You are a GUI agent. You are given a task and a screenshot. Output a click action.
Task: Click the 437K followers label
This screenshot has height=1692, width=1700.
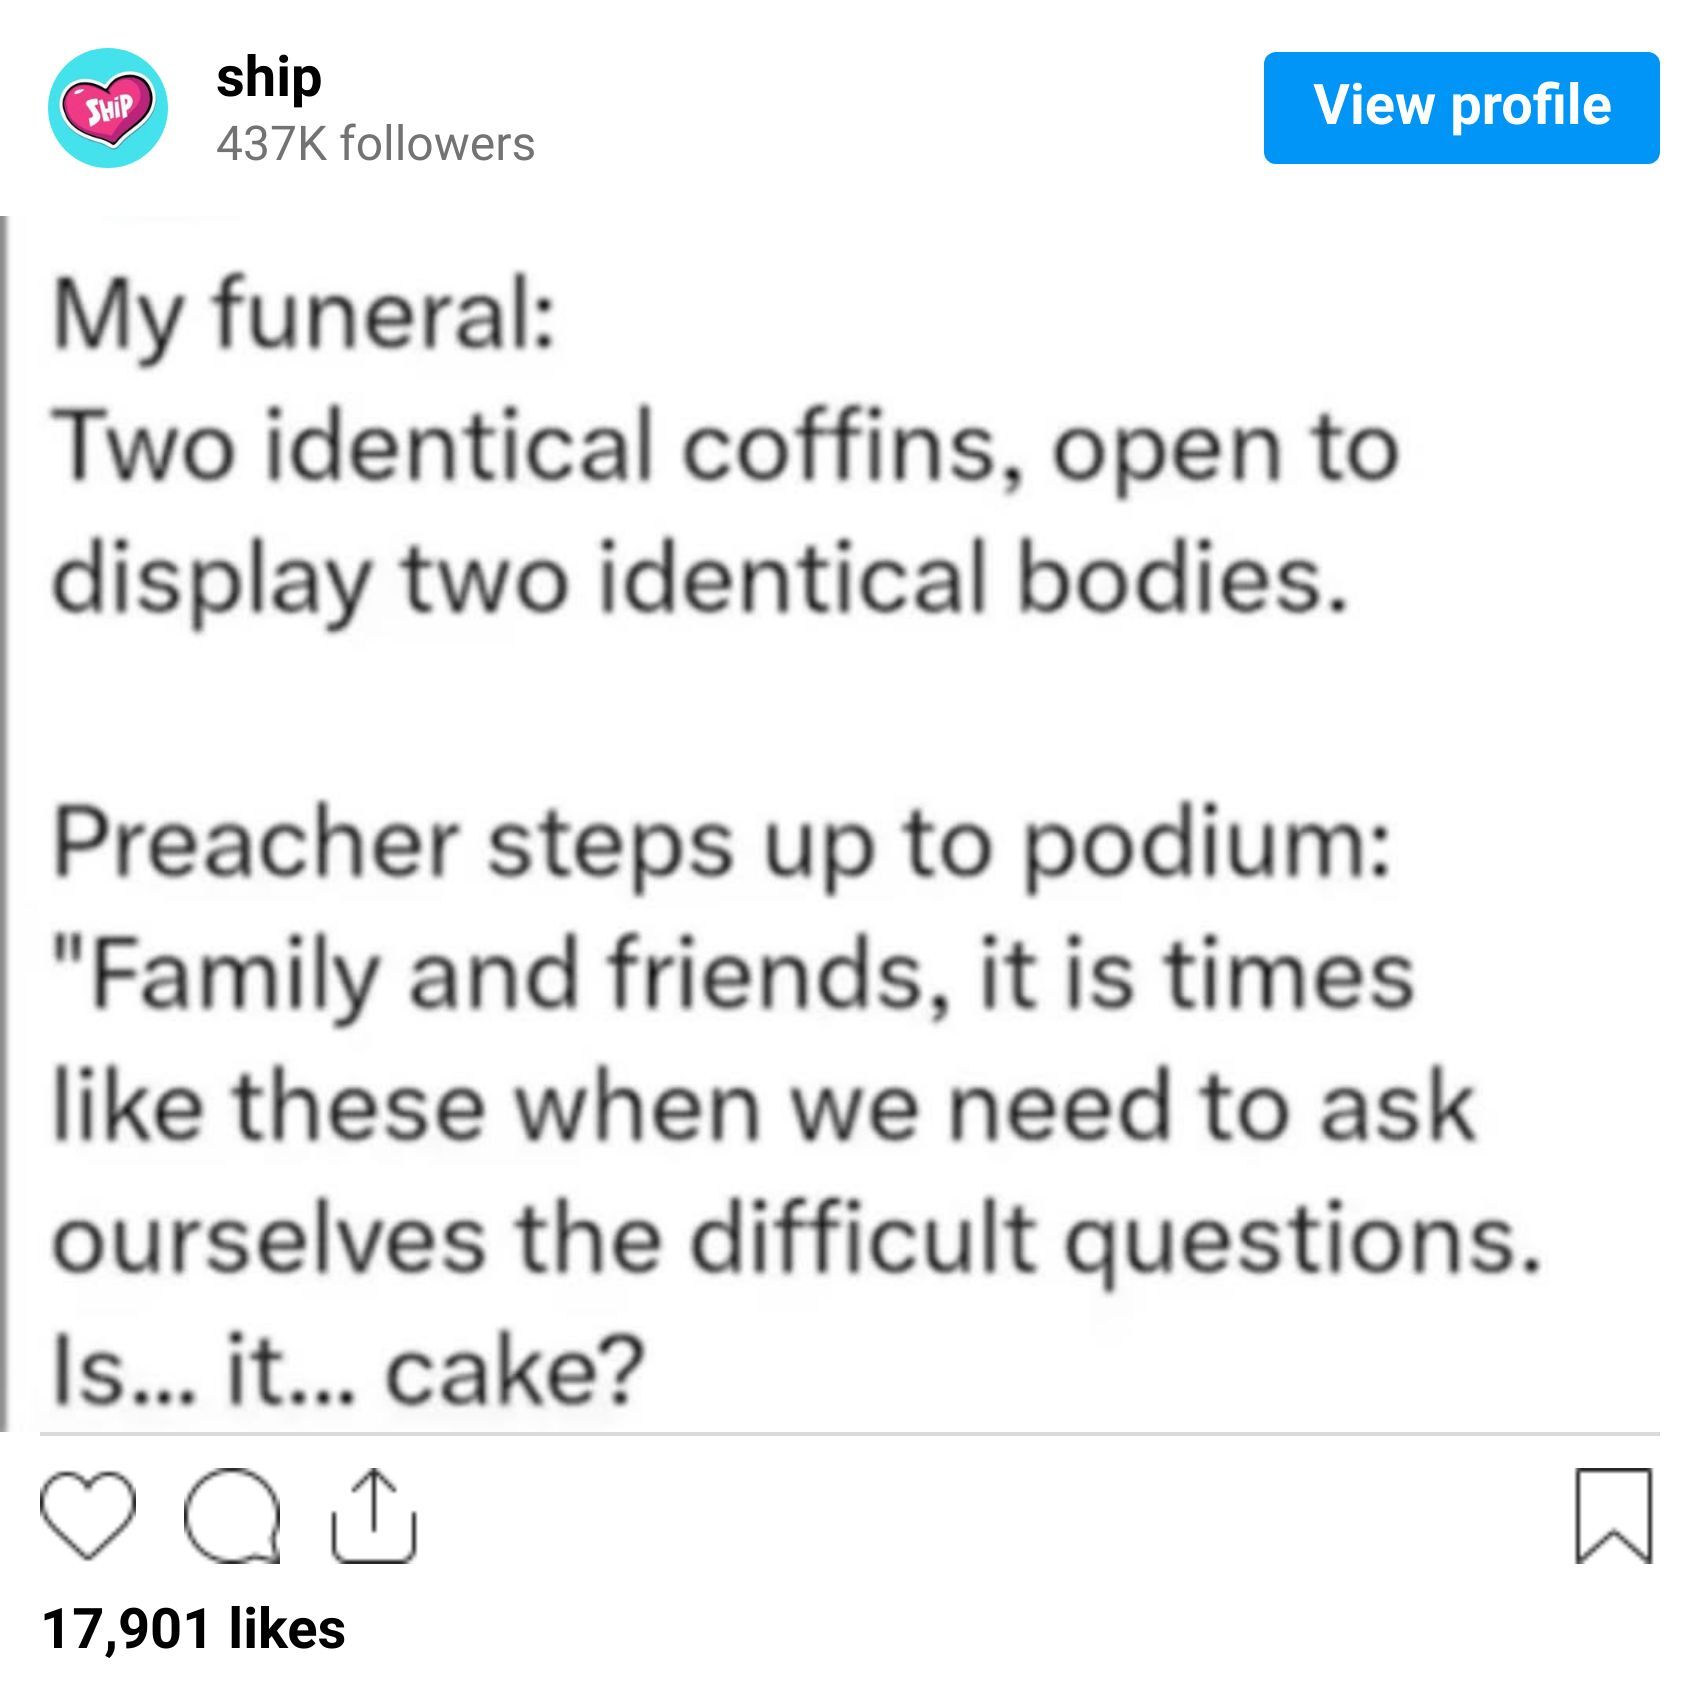click(372, 143)
